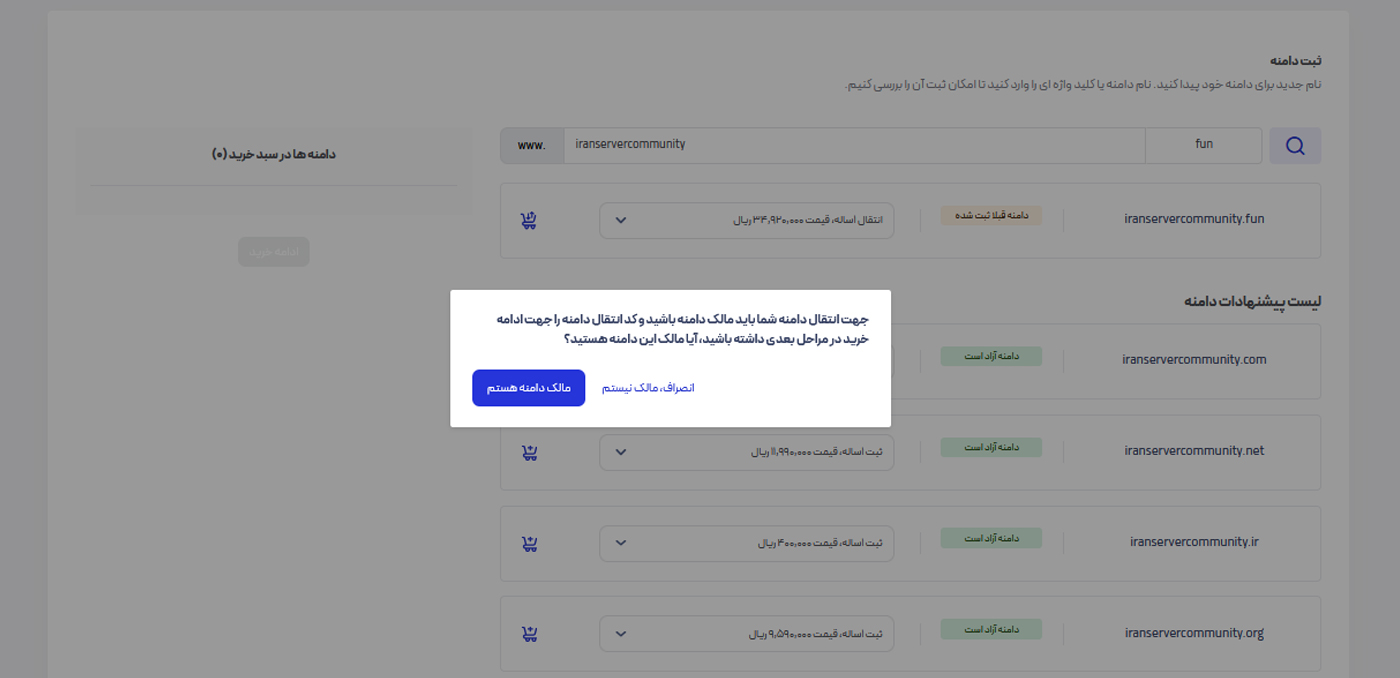
Task: Click "دامنه آزاد است" badge on .net row
Action: (990, 448)
